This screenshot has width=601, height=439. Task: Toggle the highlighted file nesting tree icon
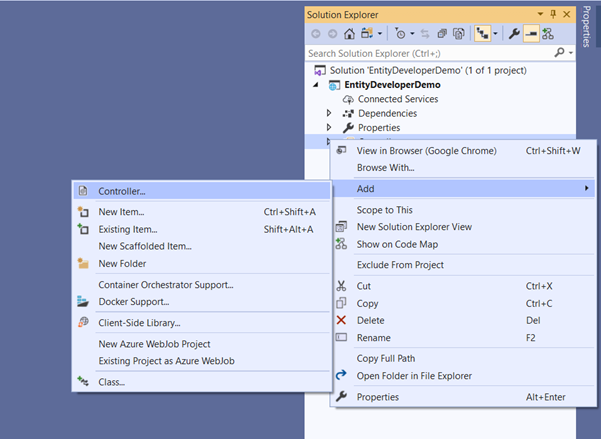click(x=483, y=34)
